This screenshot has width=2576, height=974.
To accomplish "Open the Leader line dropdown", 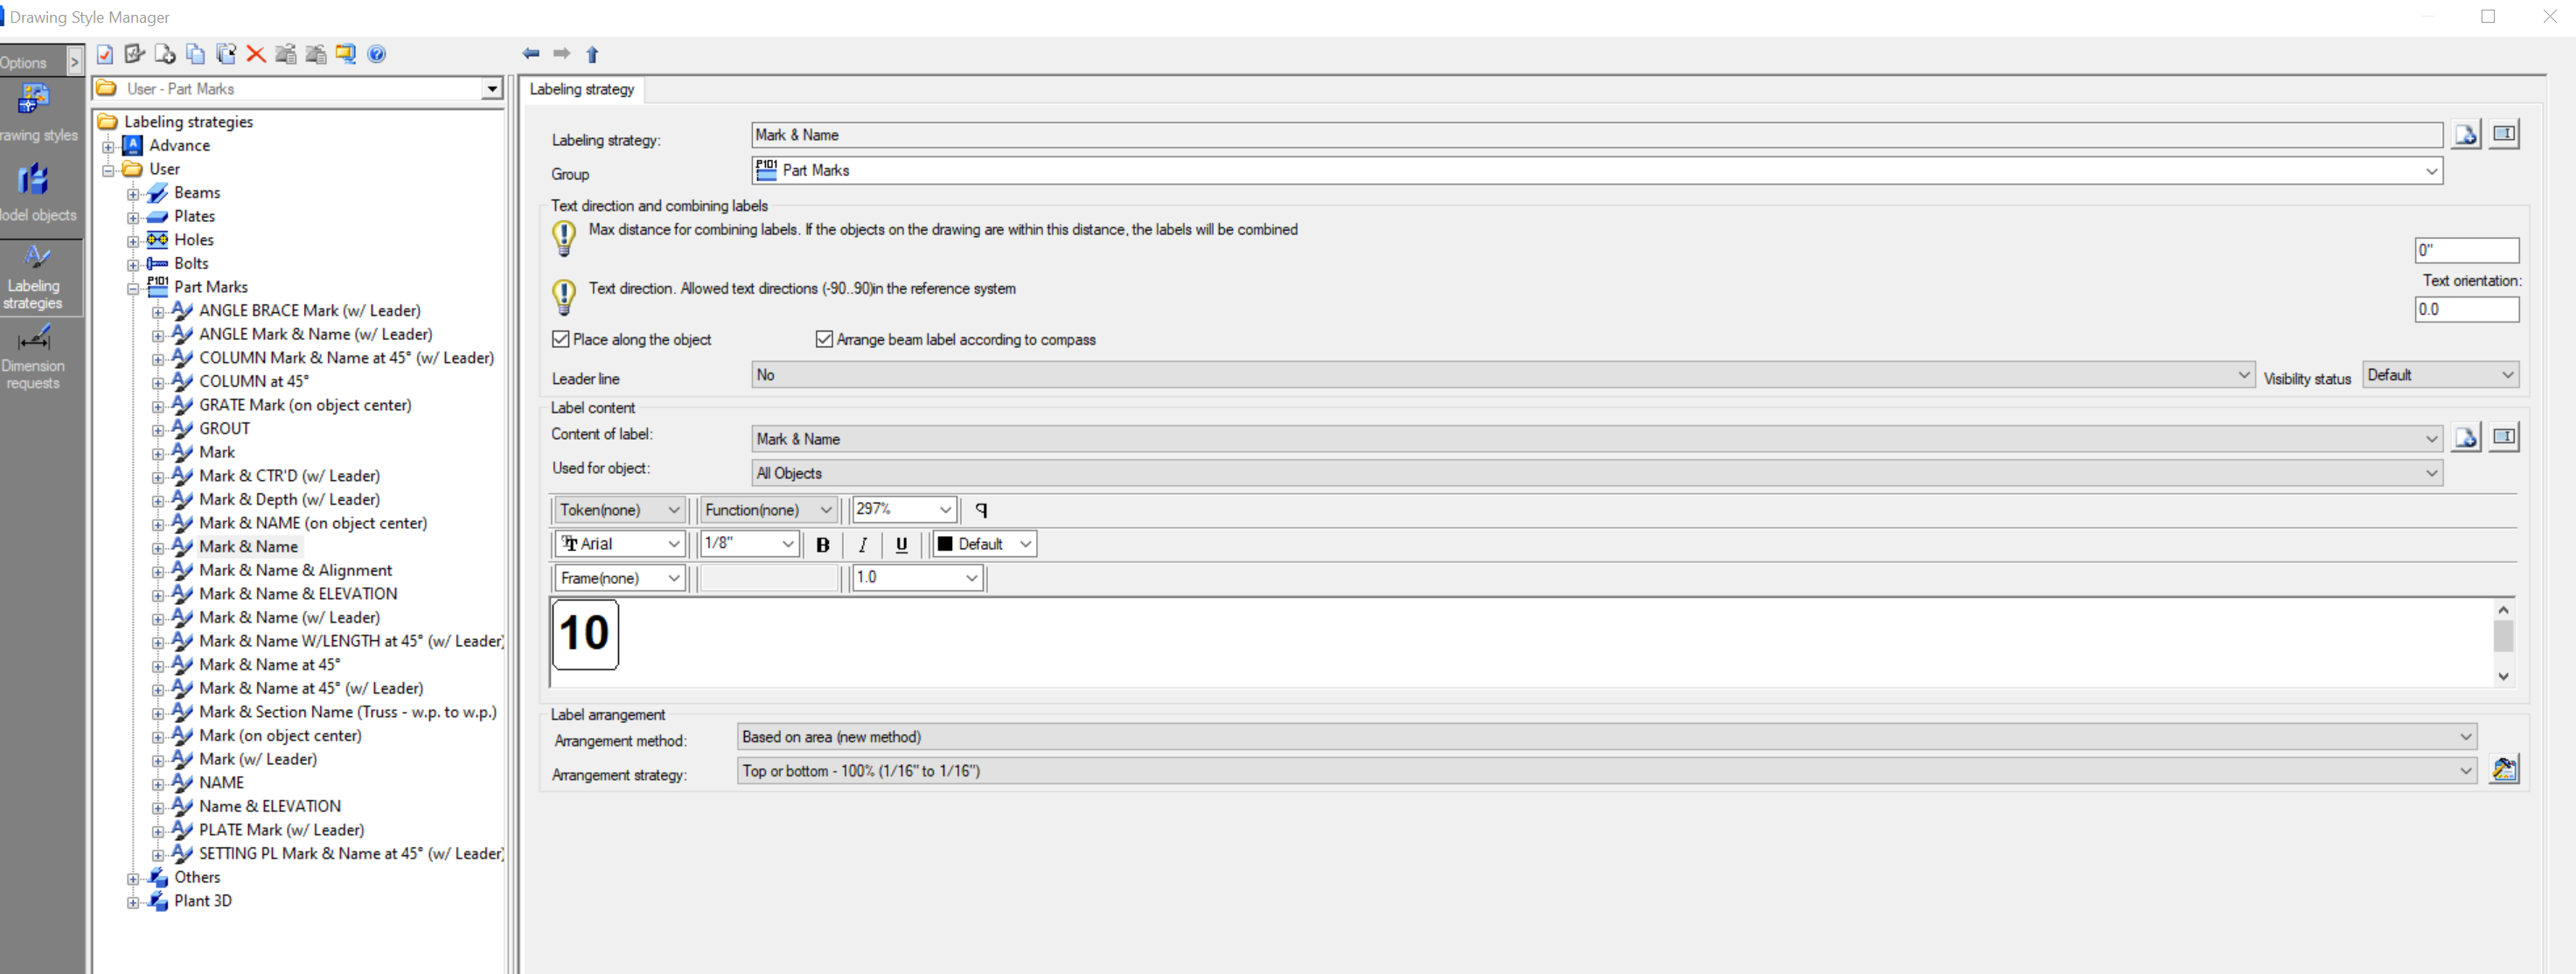I will point(1503,375).
